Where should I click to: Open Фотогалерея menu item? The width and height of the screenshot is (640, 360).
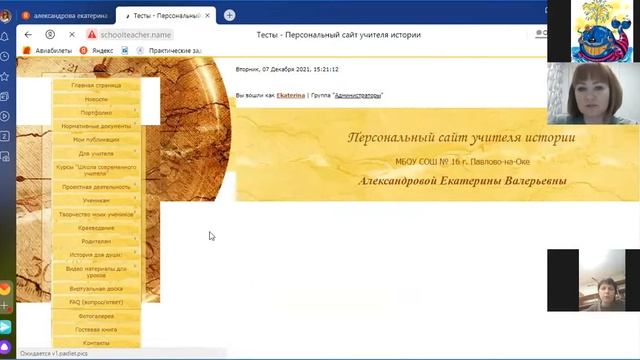96,316
